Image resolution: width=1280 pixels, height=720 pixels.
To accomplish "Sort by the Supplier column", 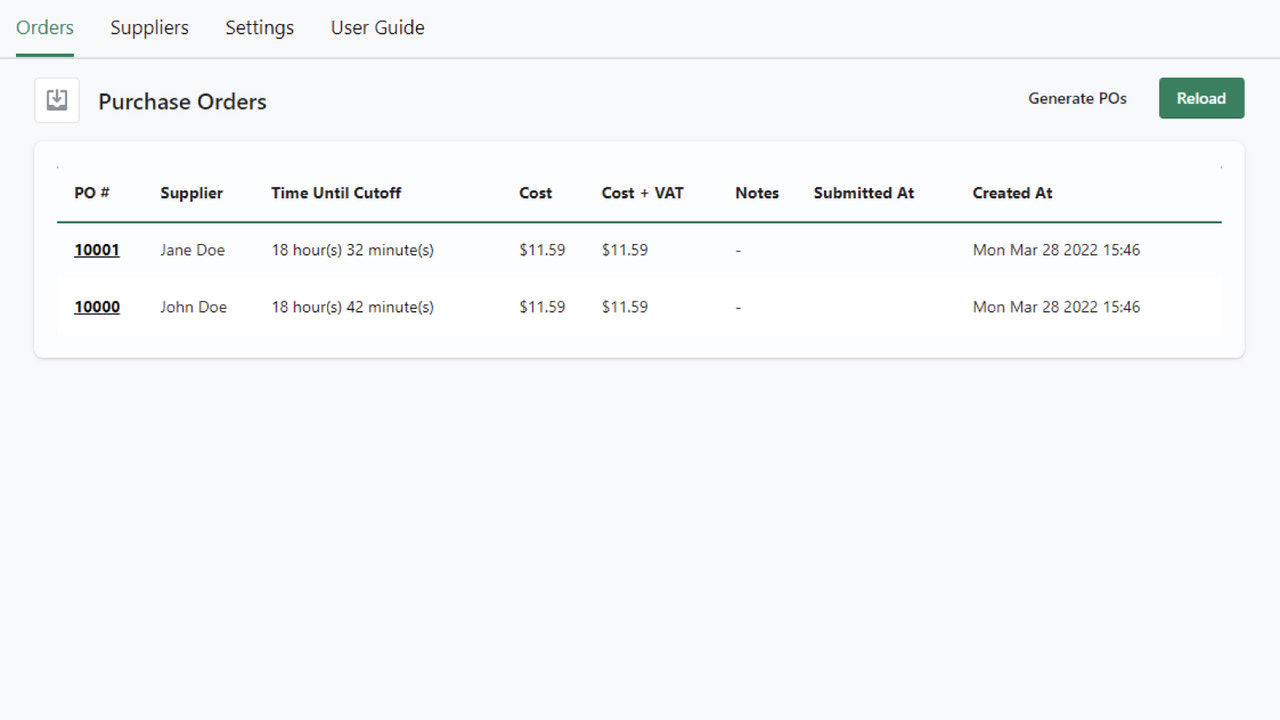I will tap(191, 193).
